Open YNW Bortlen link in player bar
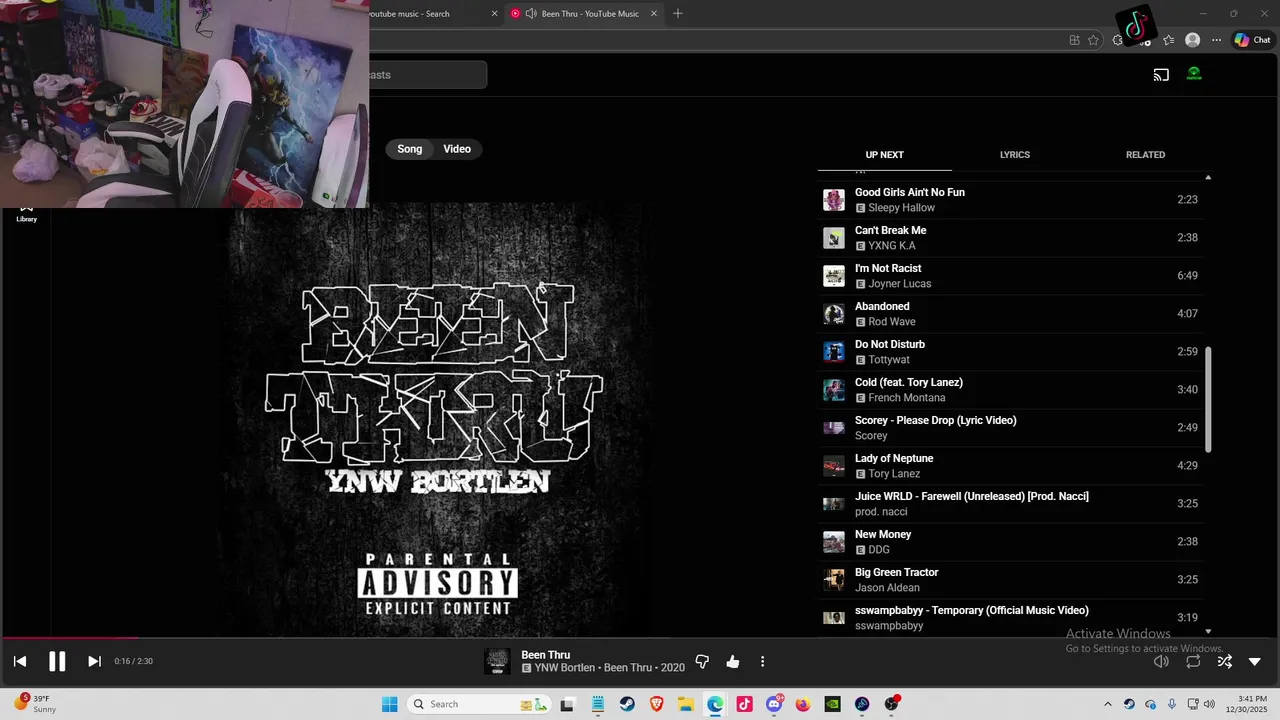 click(564, 668)
